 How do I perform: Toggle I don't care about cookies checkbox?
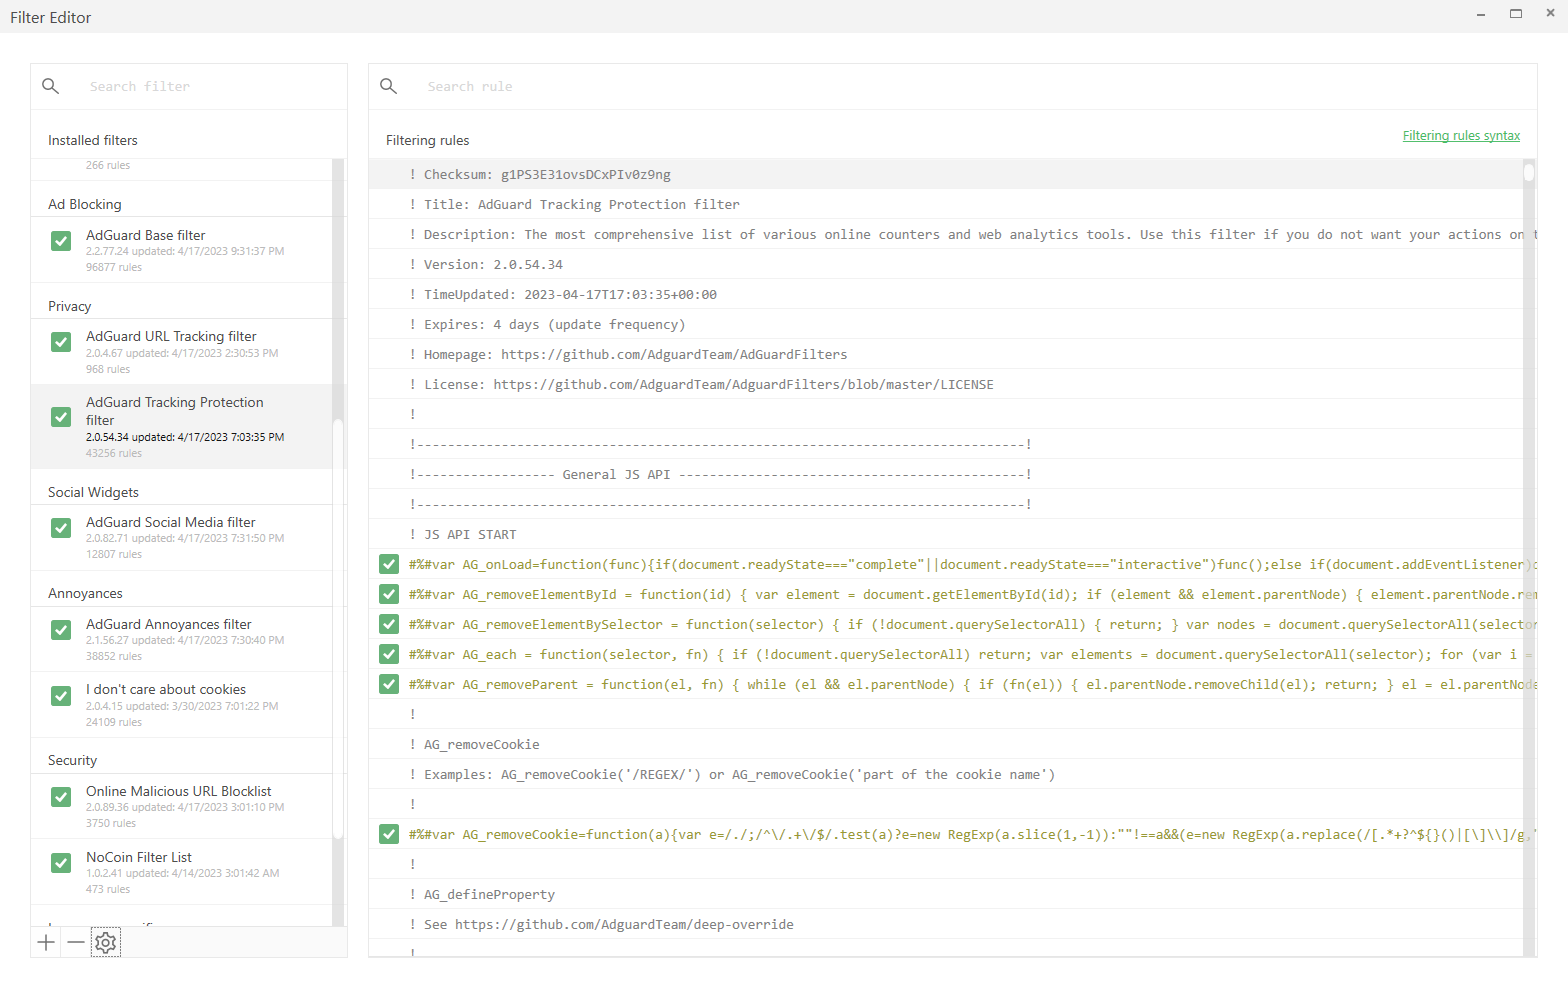pyautogui.click(x=61, y=695)
